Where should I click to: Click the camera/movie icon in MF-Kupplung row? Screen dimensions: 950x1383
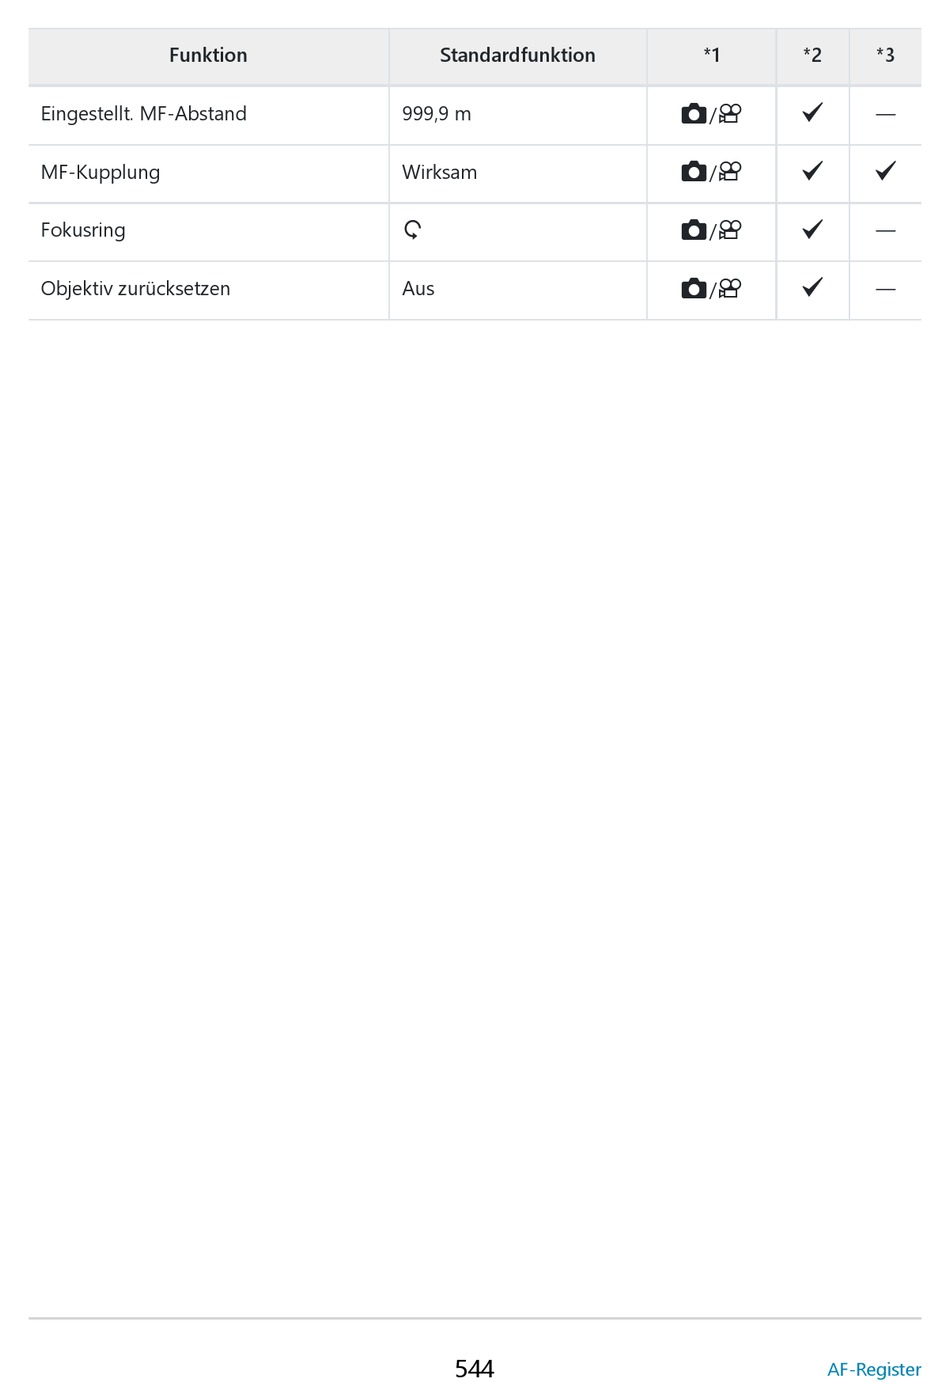[711, 172]
